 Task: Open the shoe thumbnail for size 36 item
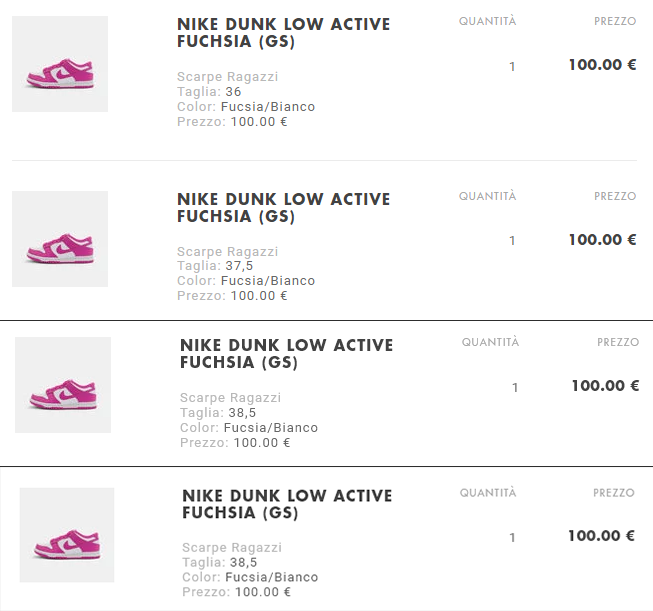[60, 64]
